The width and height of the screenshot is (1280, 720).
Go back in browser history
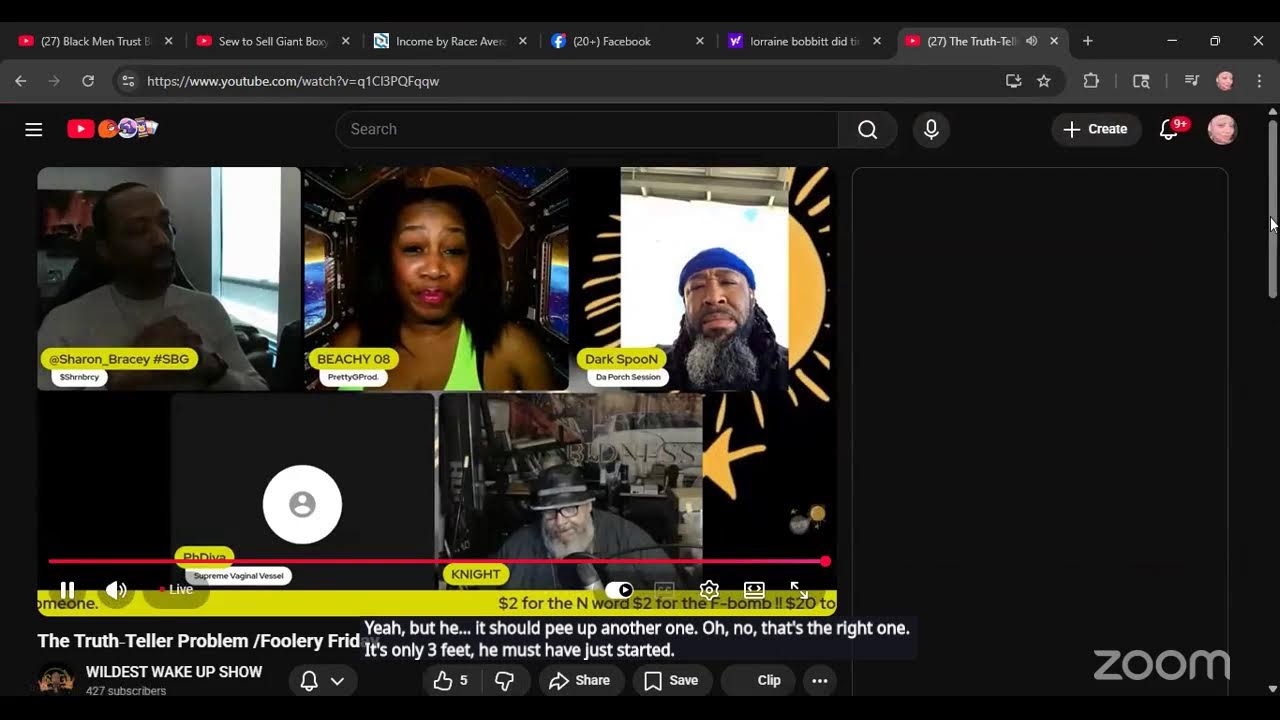[x=21, y=81]
